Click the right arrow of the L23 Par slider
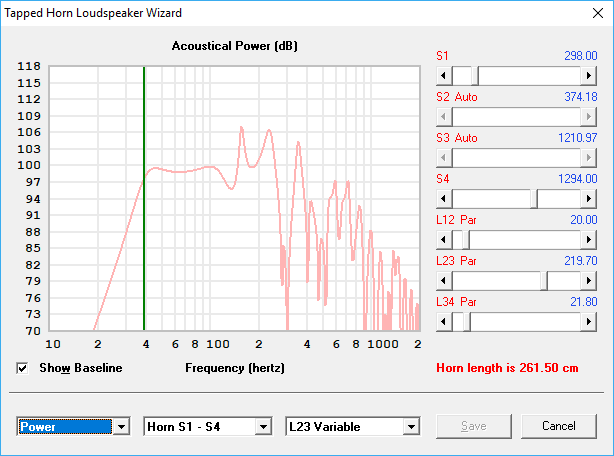This screenshot has width=614, height=456. [589, 281]
